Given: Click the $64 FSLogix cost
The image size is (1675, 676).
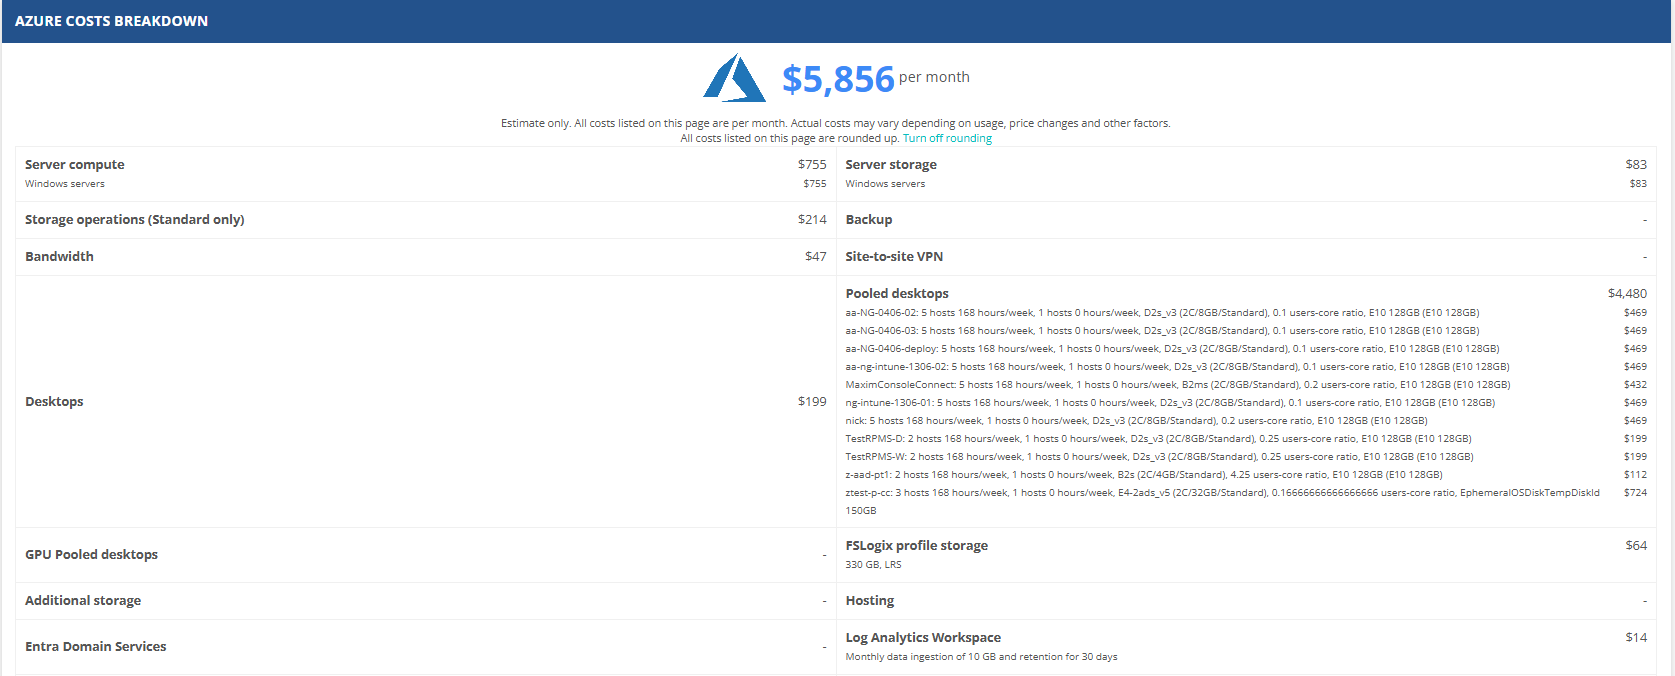Looking at the screenshot, I should pyautogui.click(x=1636, y=545).
